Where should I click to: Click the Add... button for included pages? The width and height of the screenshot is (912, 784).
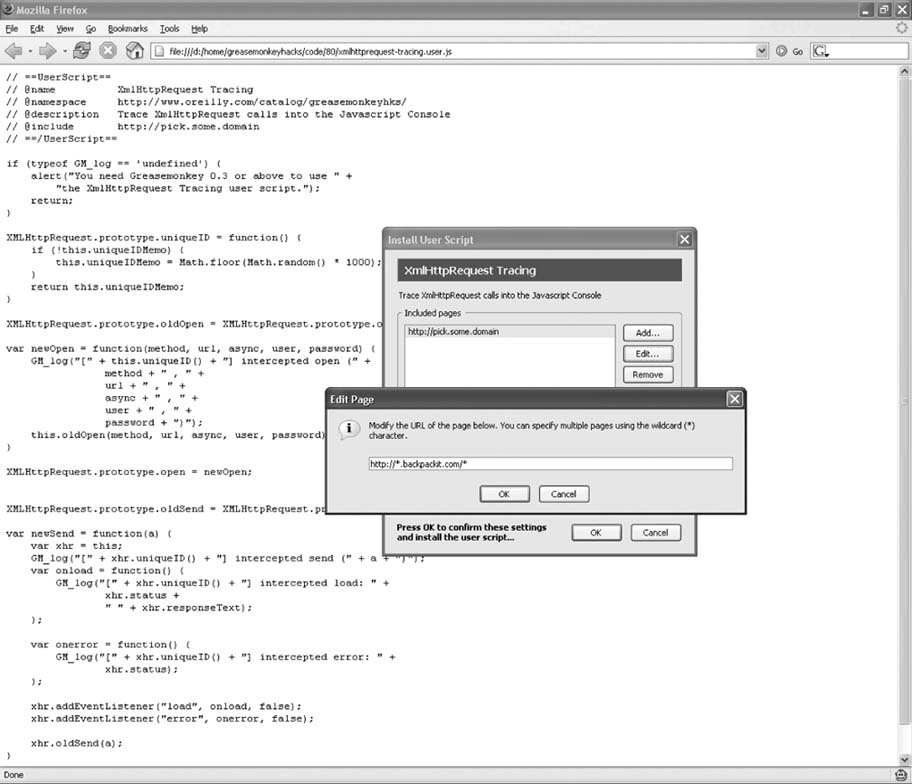coord(647,332)
